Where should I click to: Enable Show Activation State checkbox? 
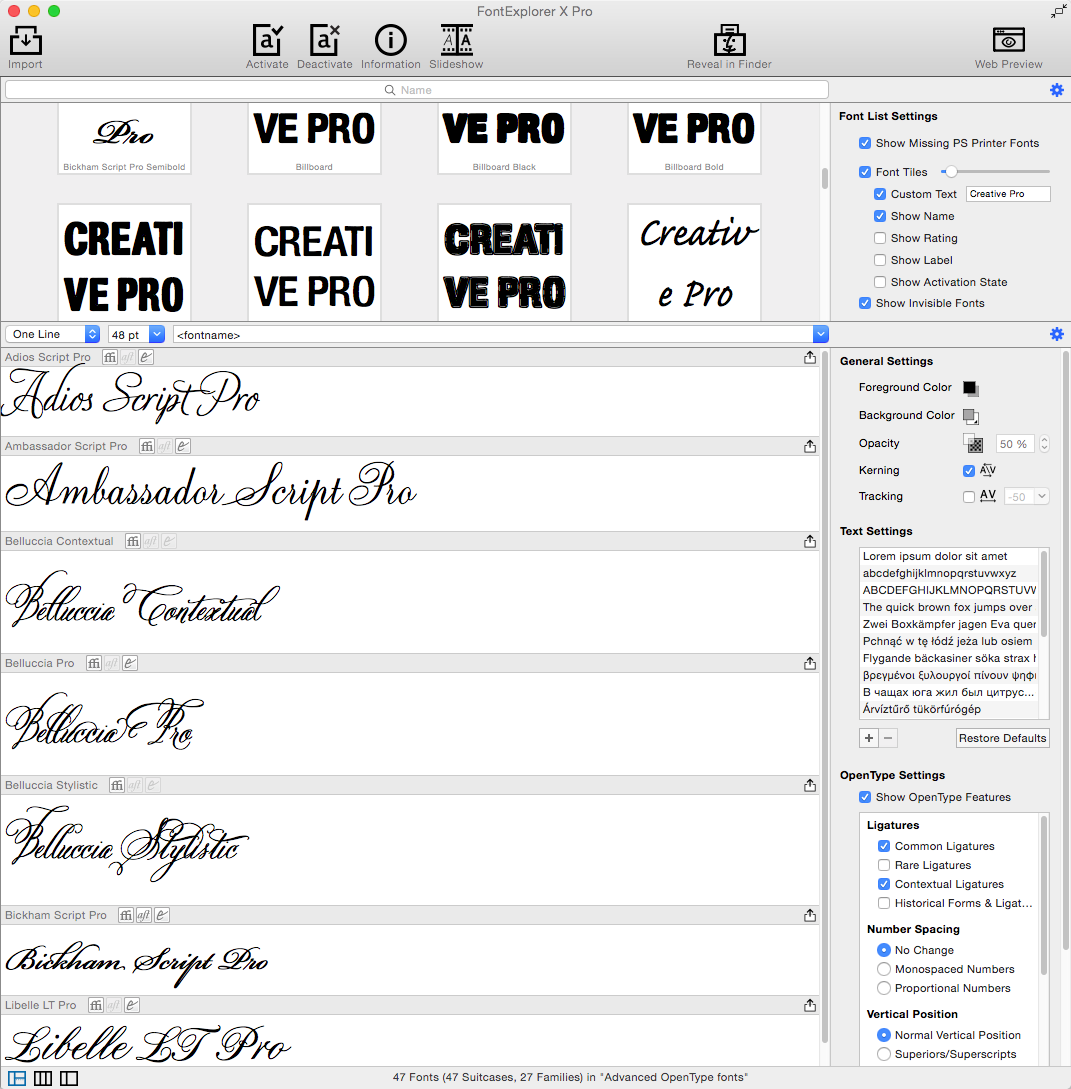click(880, 282)
